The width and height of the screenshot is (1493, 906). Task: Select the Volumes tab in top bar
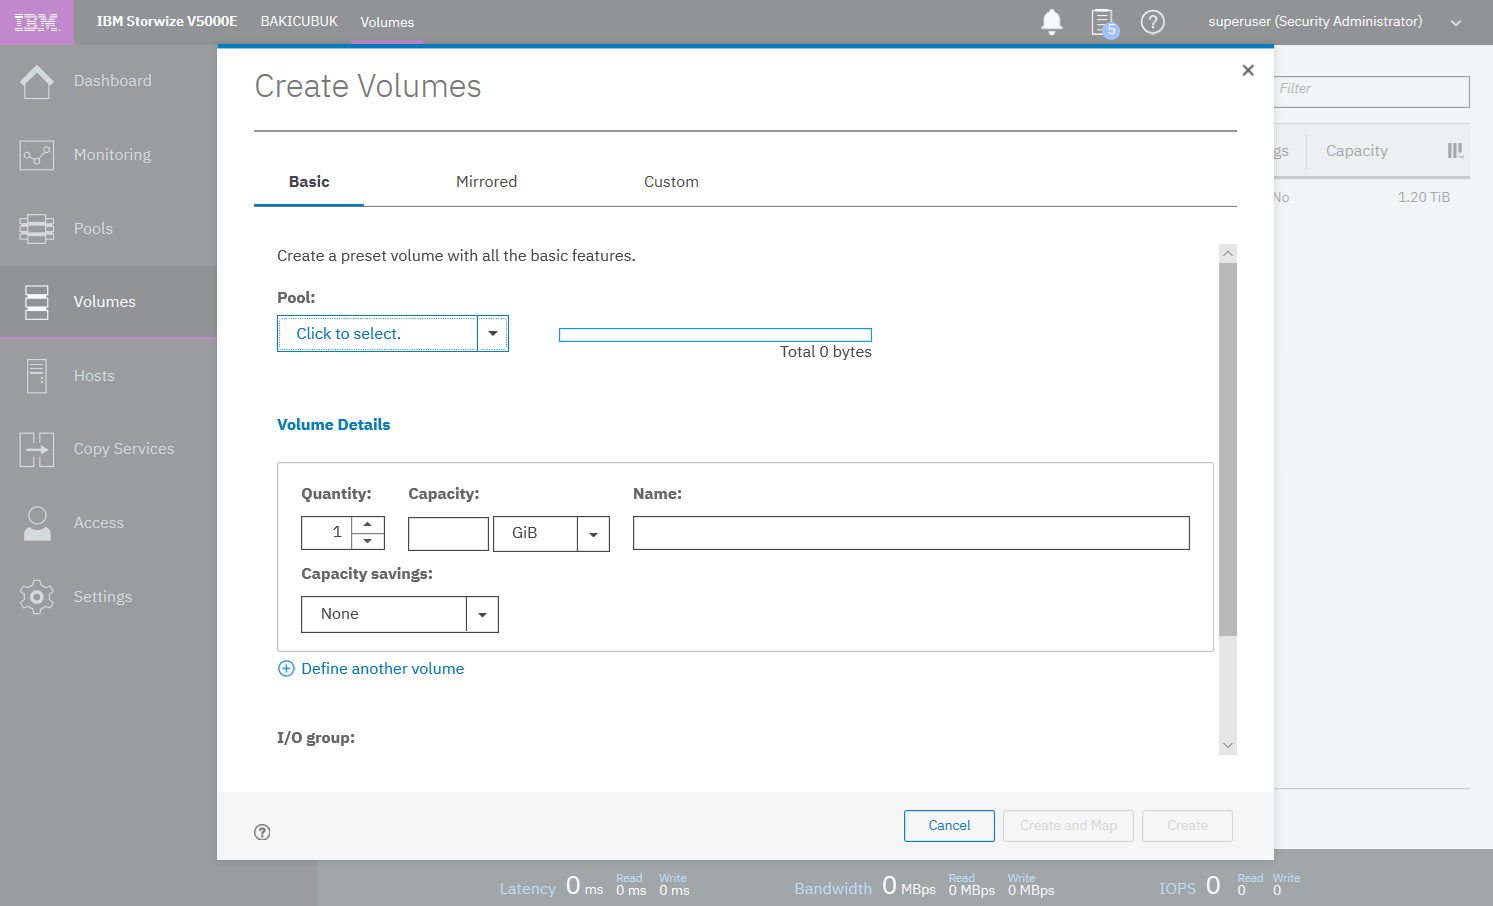[x=387, y=22]
